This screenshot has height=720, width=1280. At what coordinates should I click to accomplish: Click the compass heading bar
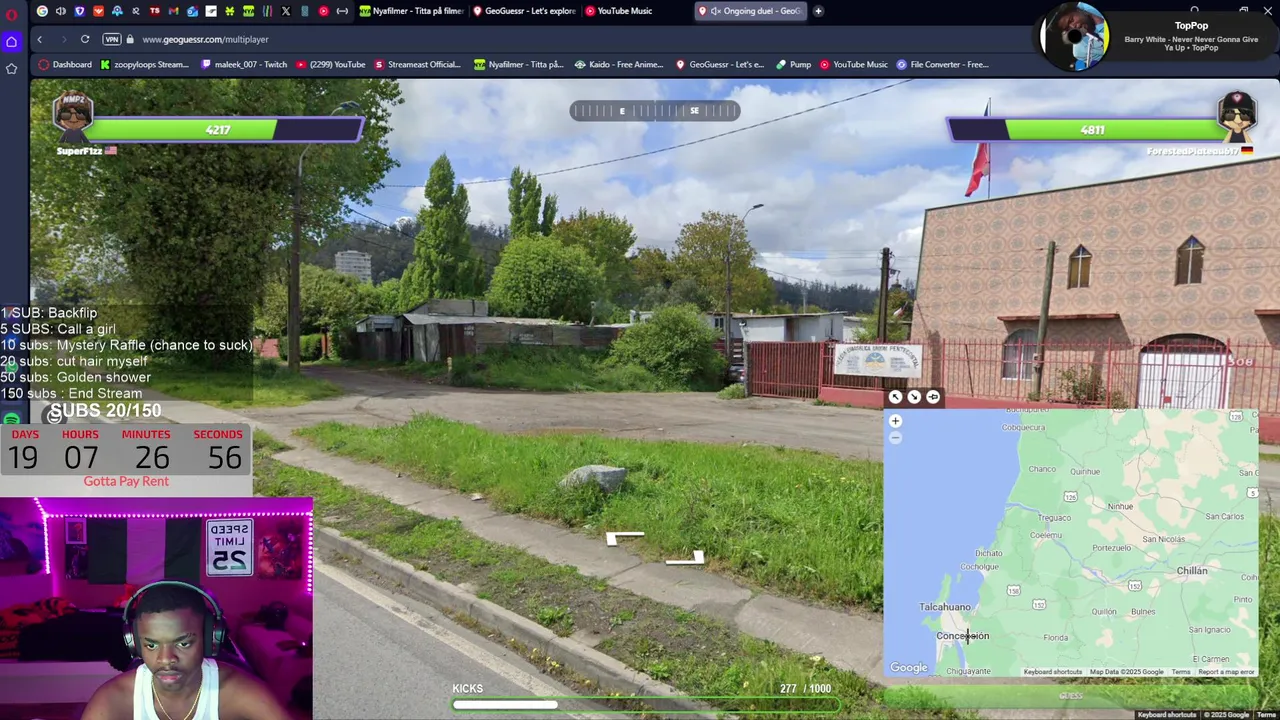coord(655,111)
